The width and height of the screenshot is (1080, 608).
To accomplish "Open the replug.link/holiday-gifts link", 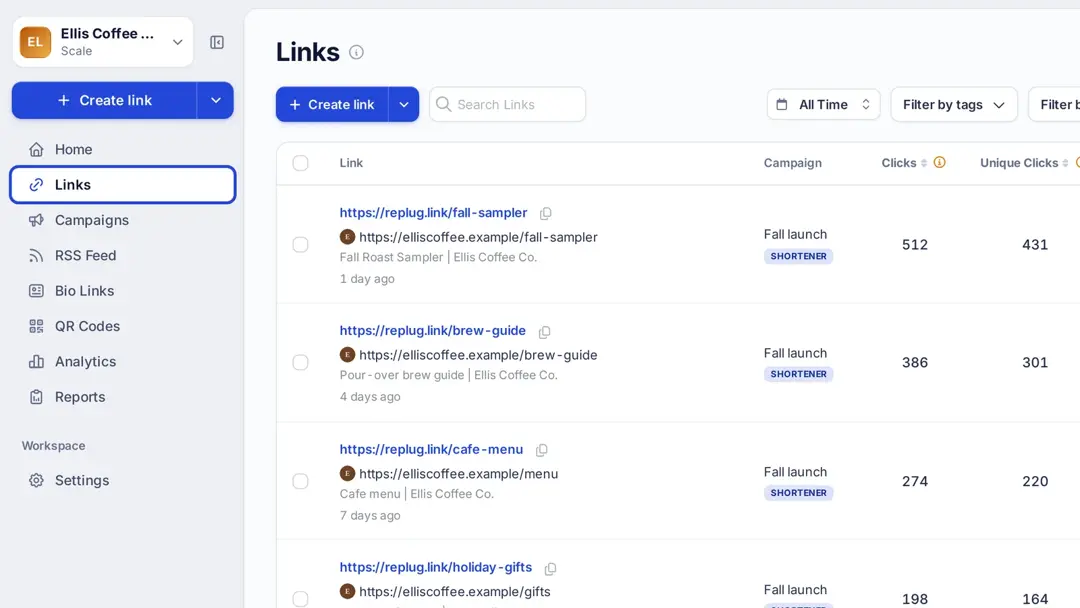I will pos(436,567).
